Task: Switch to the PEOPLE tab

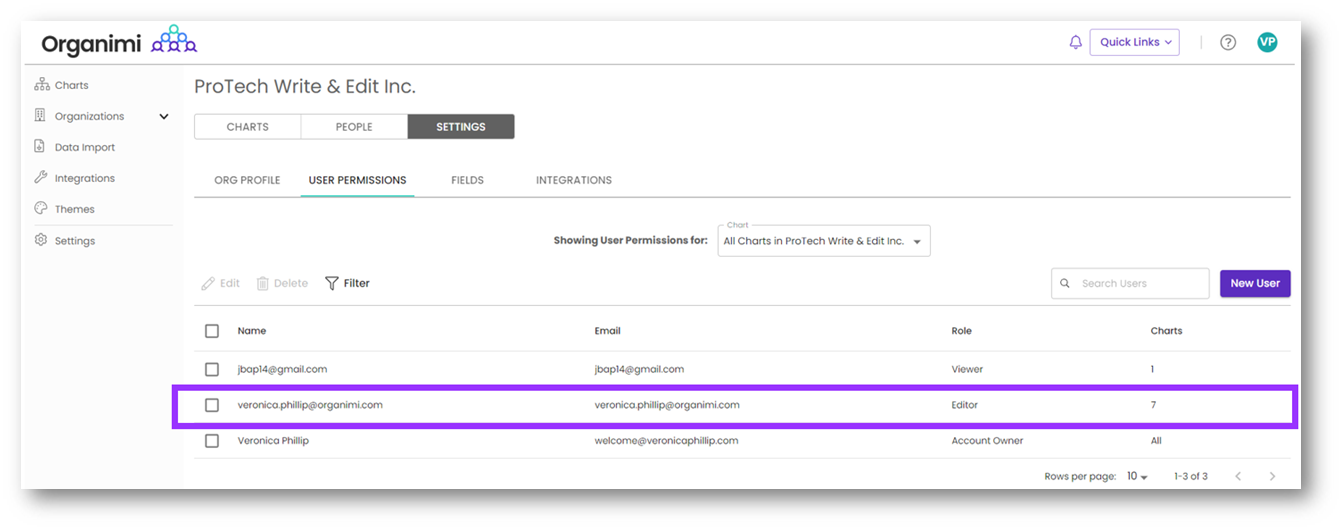Action: pos(354,127)
